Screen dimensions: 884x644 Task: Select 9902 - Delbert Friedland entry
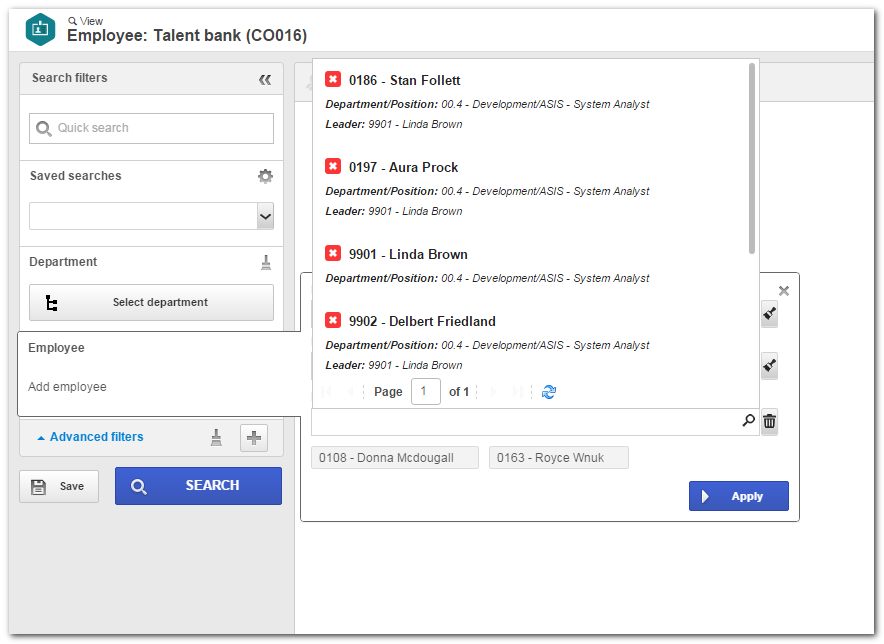[422, 321]
